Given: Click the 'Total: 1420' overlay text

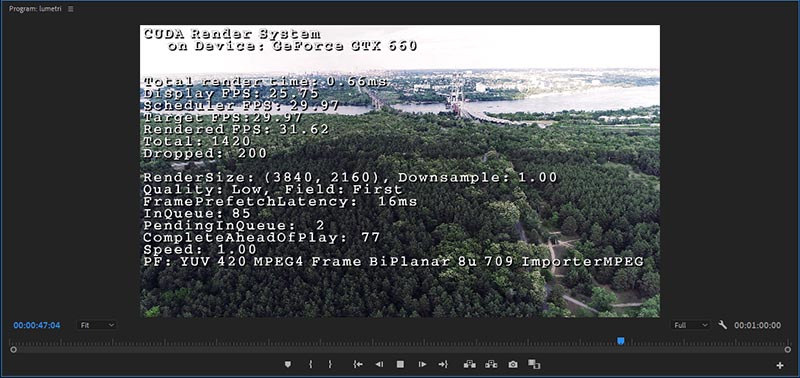Looking at the screenshot, I should (197, 141).
